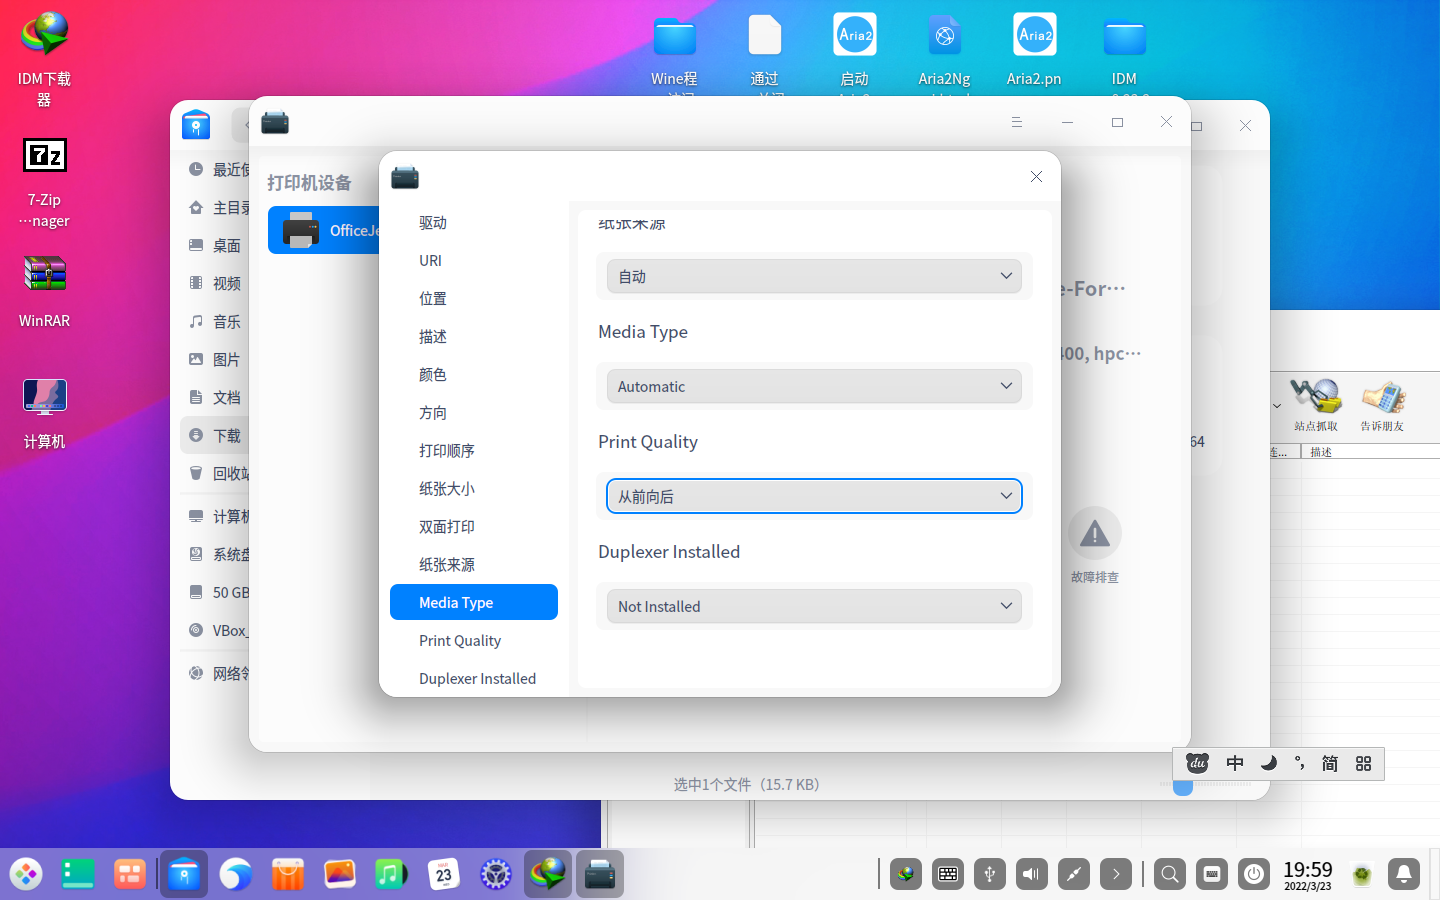Select URI in the printer properties list

(x=474, y=261)
